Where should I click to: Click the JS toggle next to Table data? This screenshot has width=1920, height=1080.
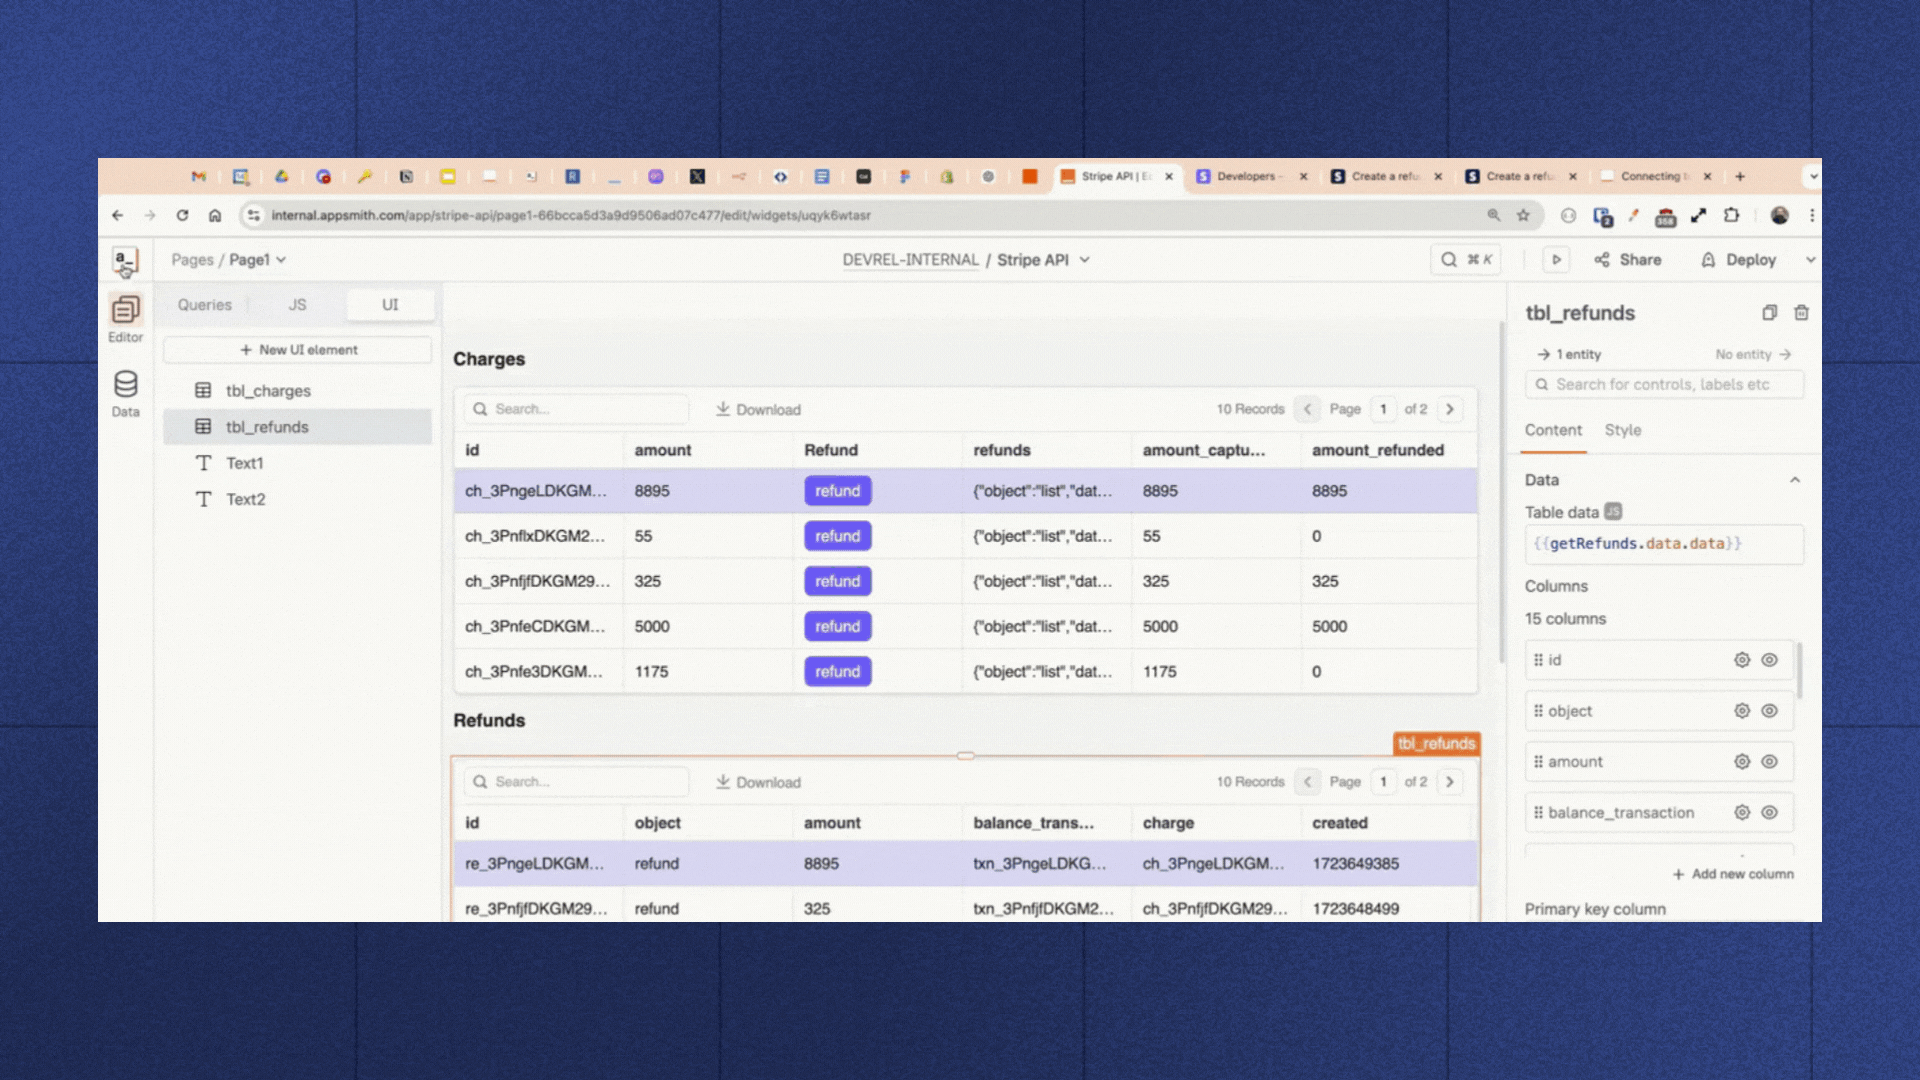[1611, 512]
